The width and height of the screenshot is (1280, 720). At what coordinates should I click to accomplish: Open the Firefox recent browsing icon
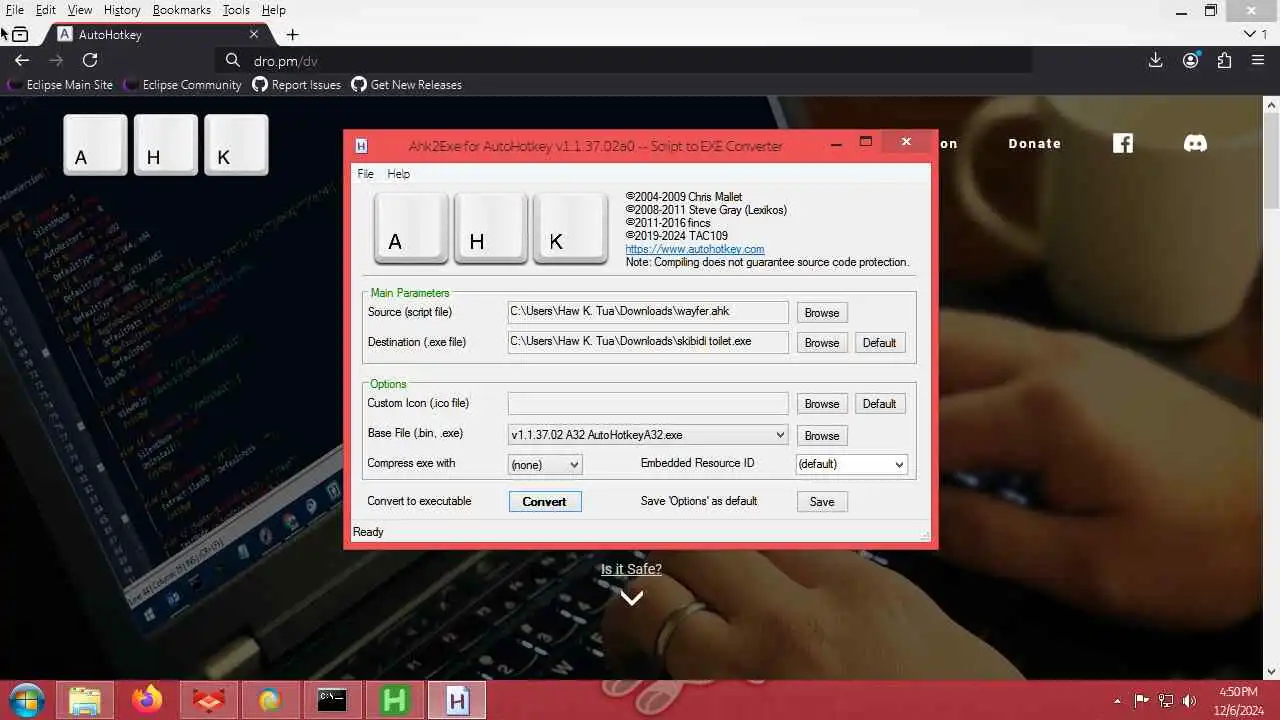(x=19, y=34)
